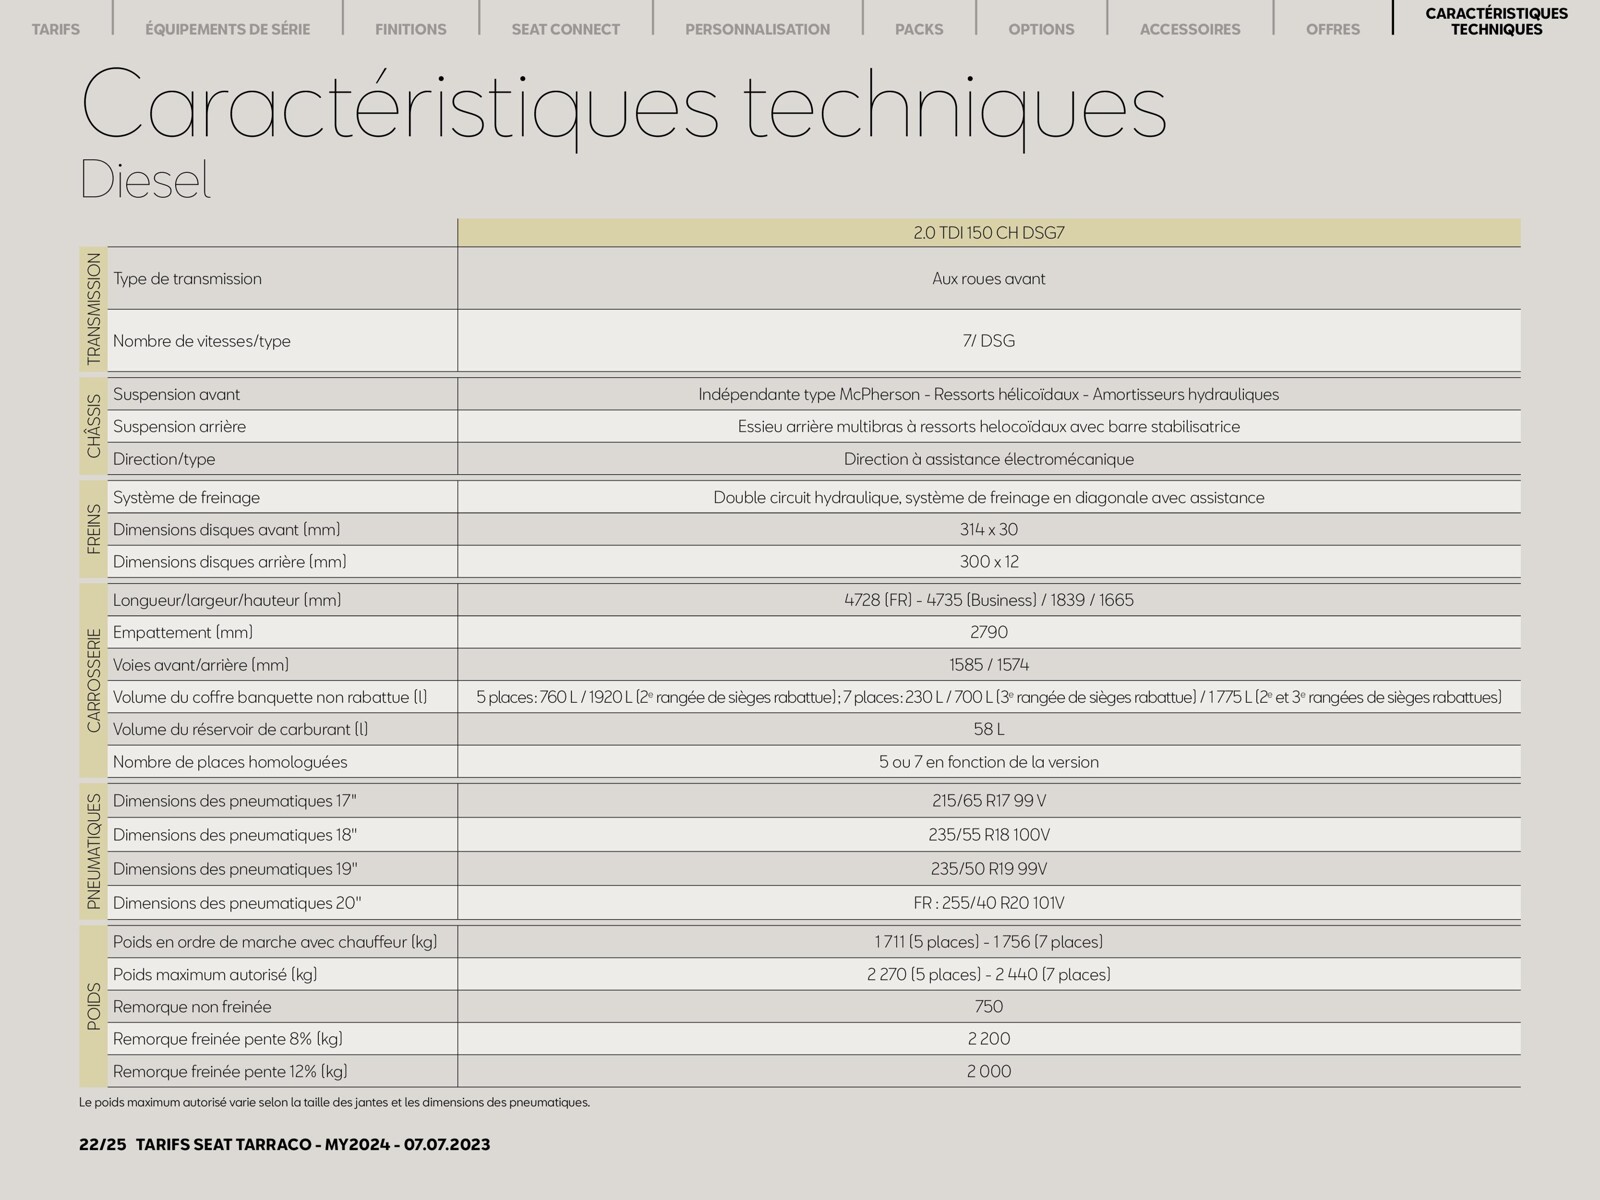Screen dimensions: 1600x1200
Task: Click 'Double circuit hydraulique' description
Action: [989, 497]
